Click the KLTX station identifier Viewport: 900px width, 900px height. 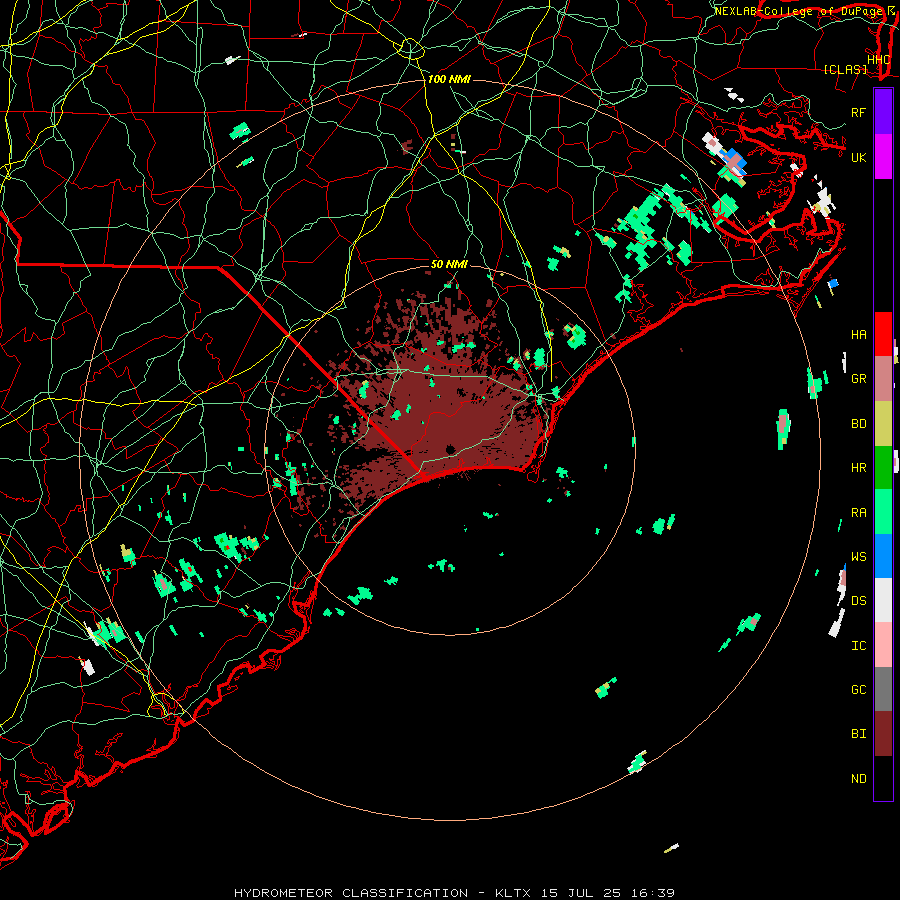click(513, 893)
